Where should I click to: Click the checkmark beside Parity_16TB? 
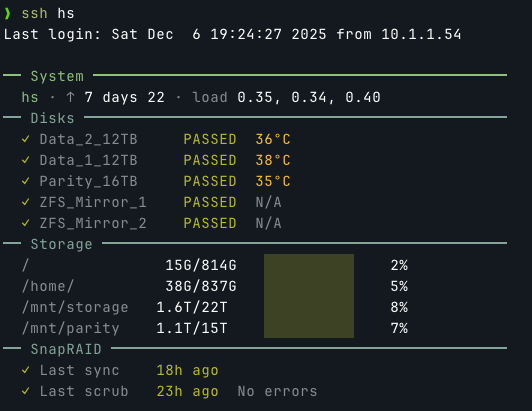(x=25, y=181)
